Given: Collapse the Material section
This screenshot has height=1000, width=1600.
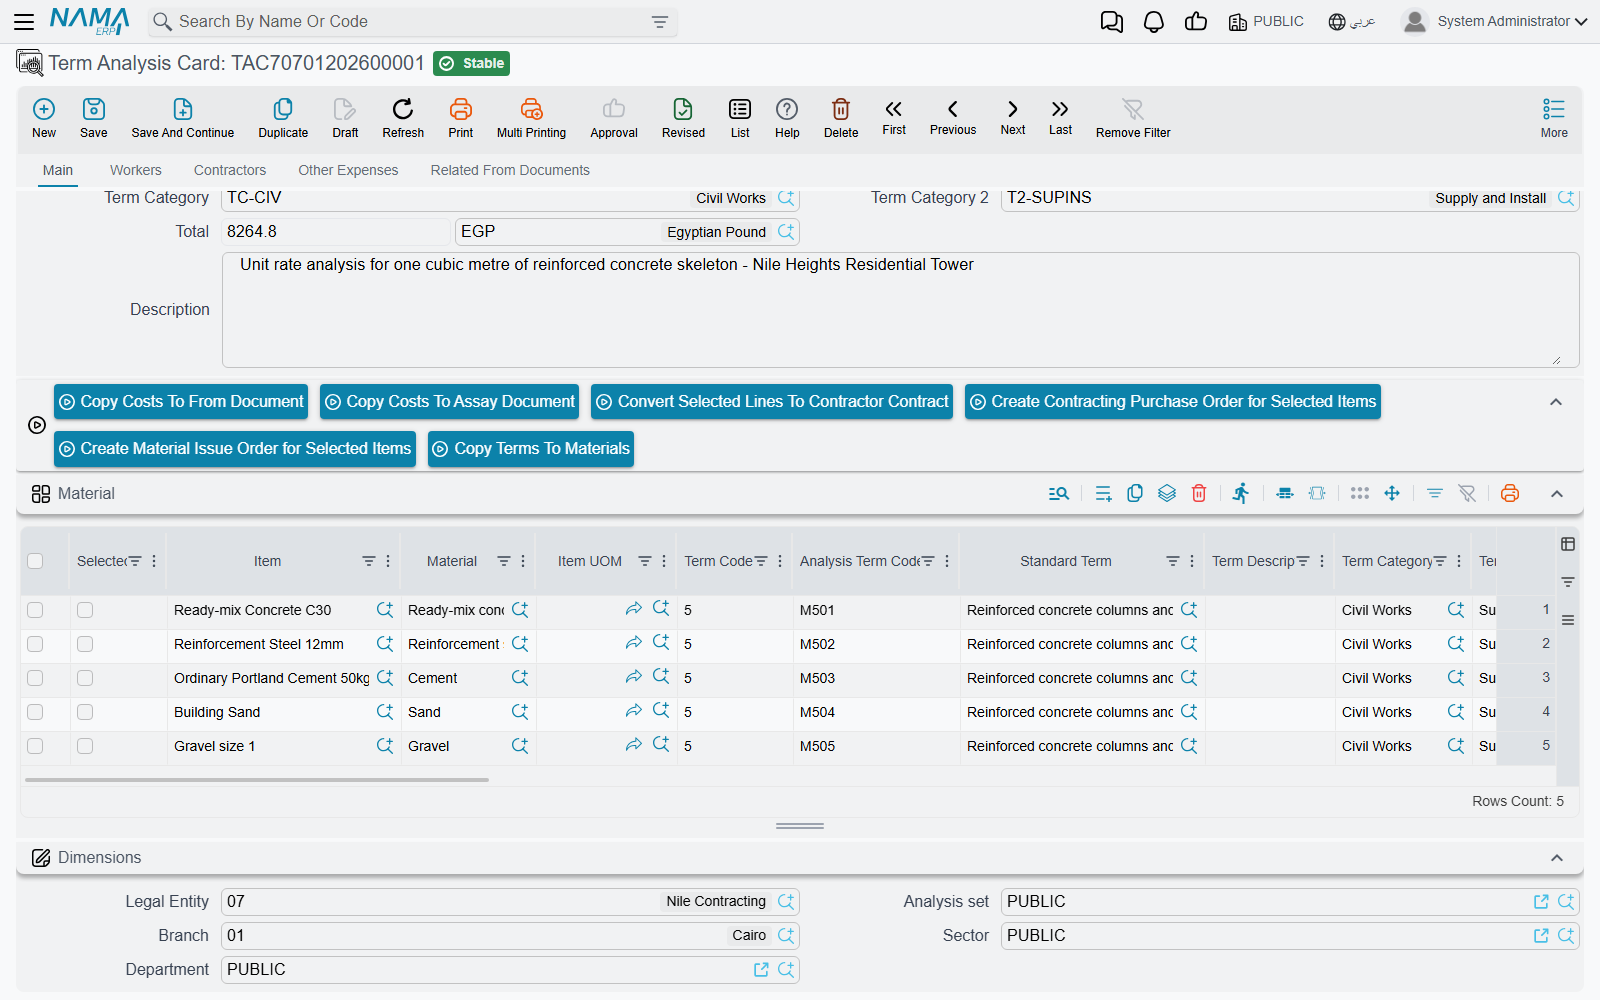Looking at the screenshot, I should tap(1557, 493).
